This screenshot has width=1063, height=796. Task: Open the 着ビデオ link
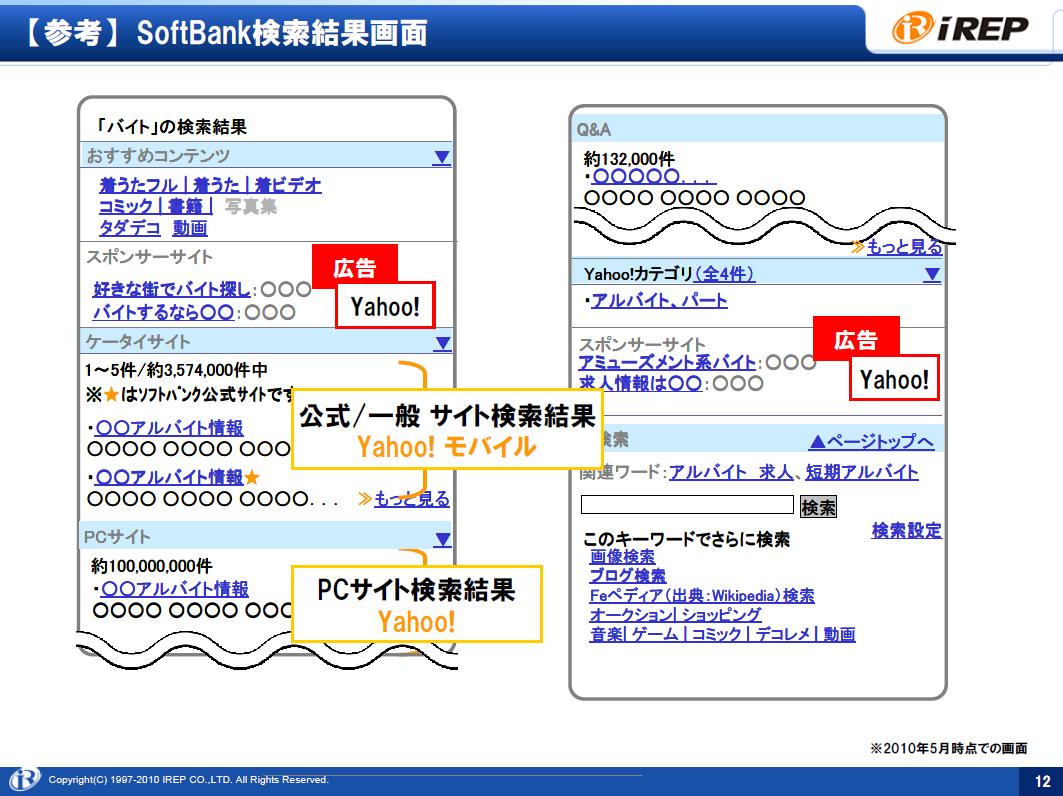287,184
